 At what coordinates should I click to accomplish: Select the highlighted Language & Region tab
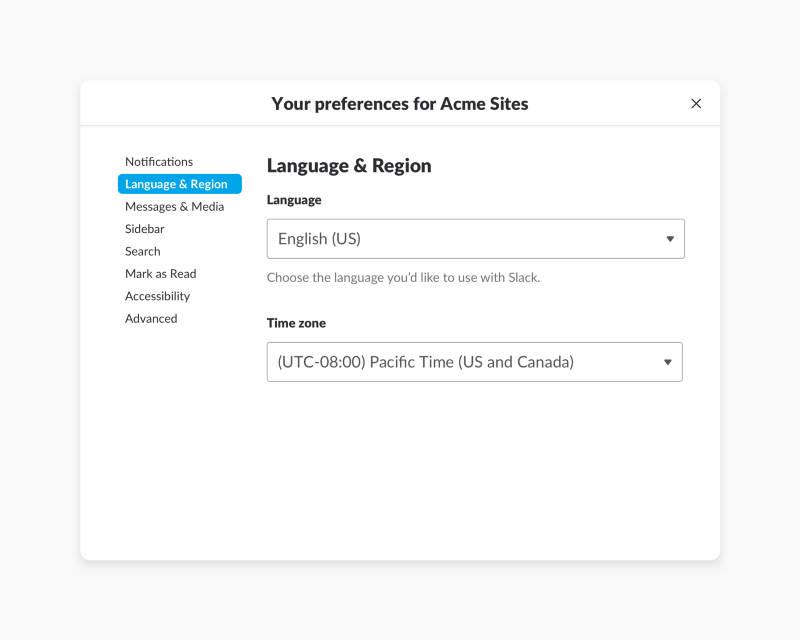180,184
